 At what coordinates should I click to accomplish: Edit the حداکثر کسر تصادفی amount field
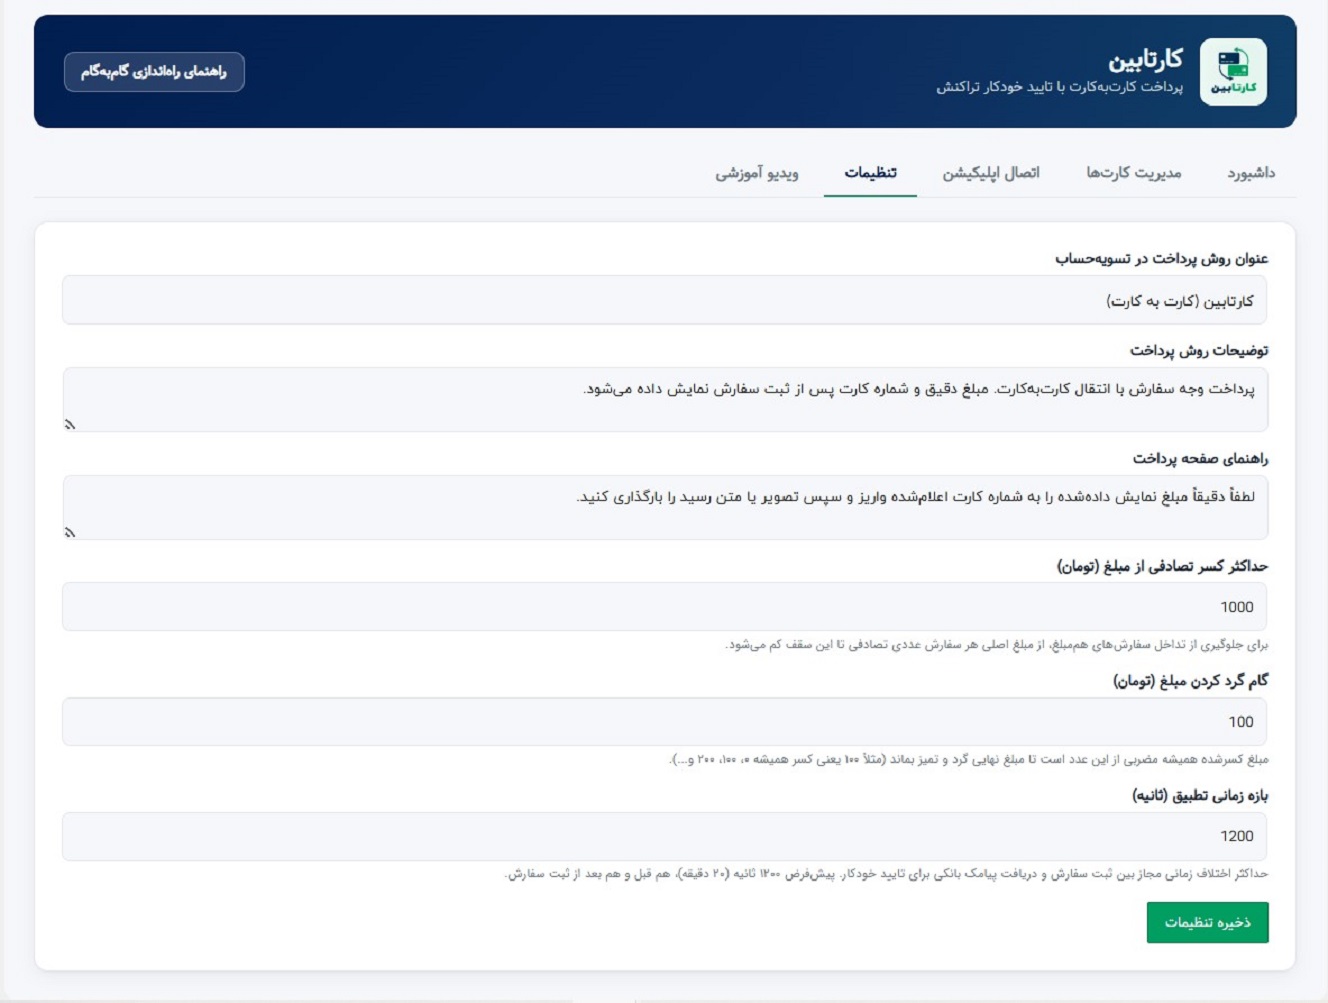tap(664, 607)
